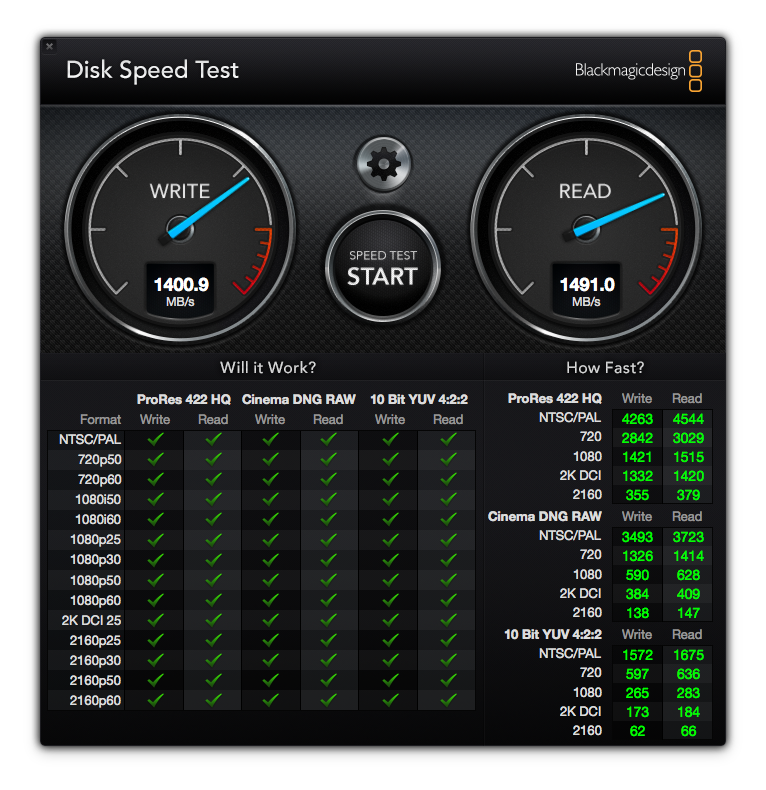The image size is (766, 790).
Task: Click '10 Bit YUV 4:2:2' heading in How Fast panel
Action: (x=553, y=634)
